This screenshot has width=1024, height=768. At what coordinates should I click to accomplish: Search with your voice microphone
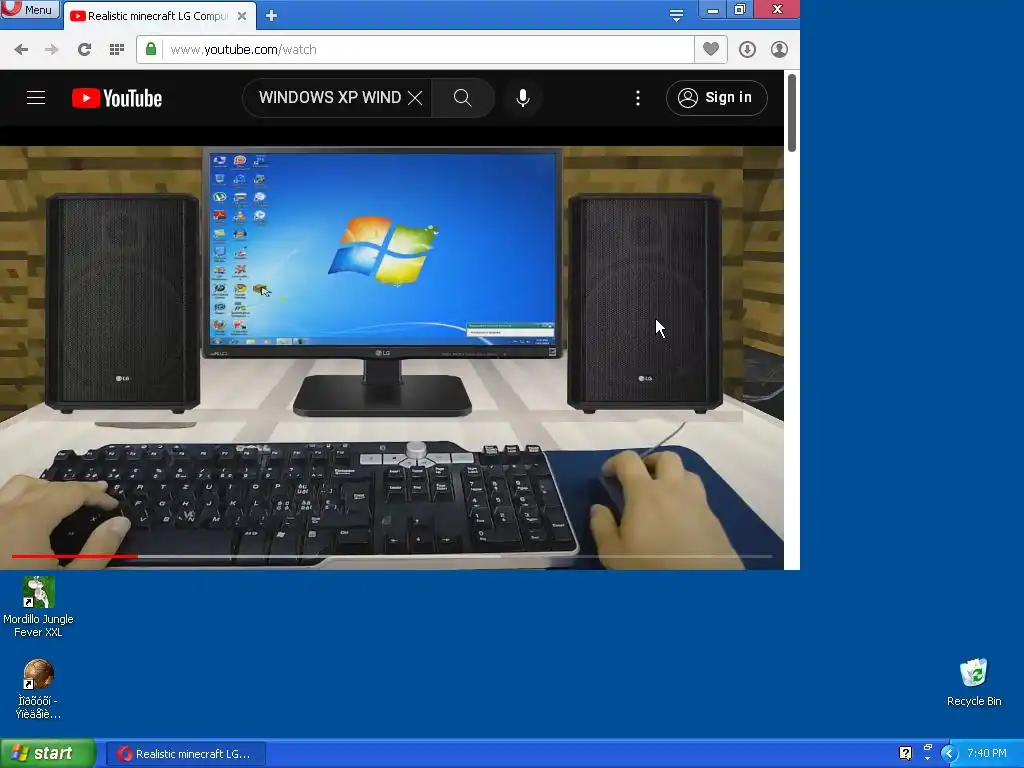[x=522, y=98]
